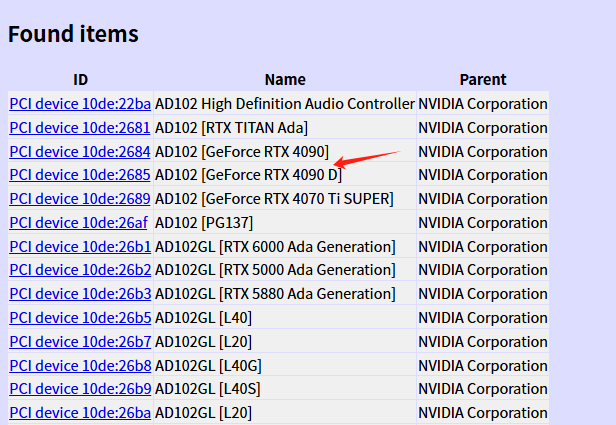Open the PCI device 10de:26ba link
The height and width of the screenshot is (425, 616).
click(x=80, y=413)
